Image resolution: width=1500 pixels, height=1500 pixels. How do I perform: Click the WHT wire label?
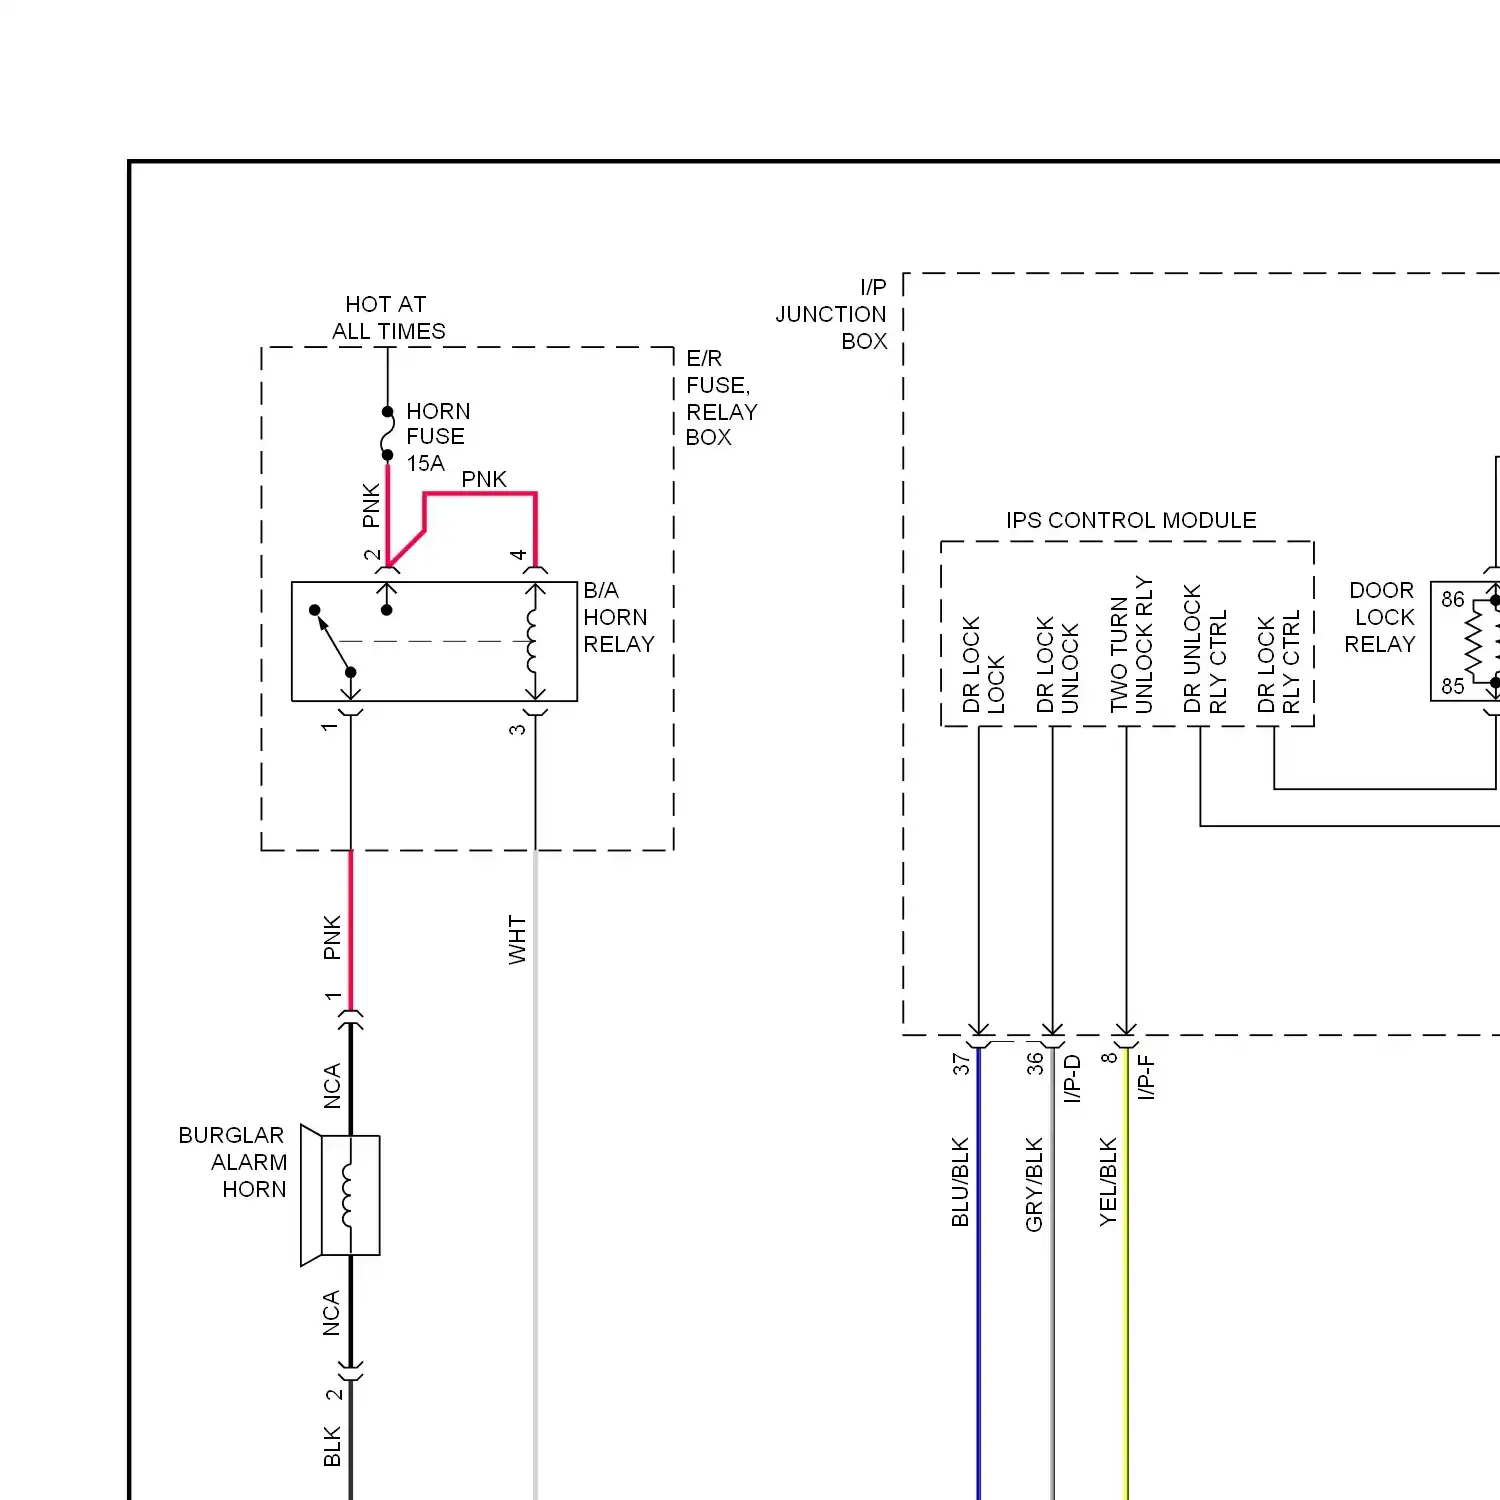[517, 939]
